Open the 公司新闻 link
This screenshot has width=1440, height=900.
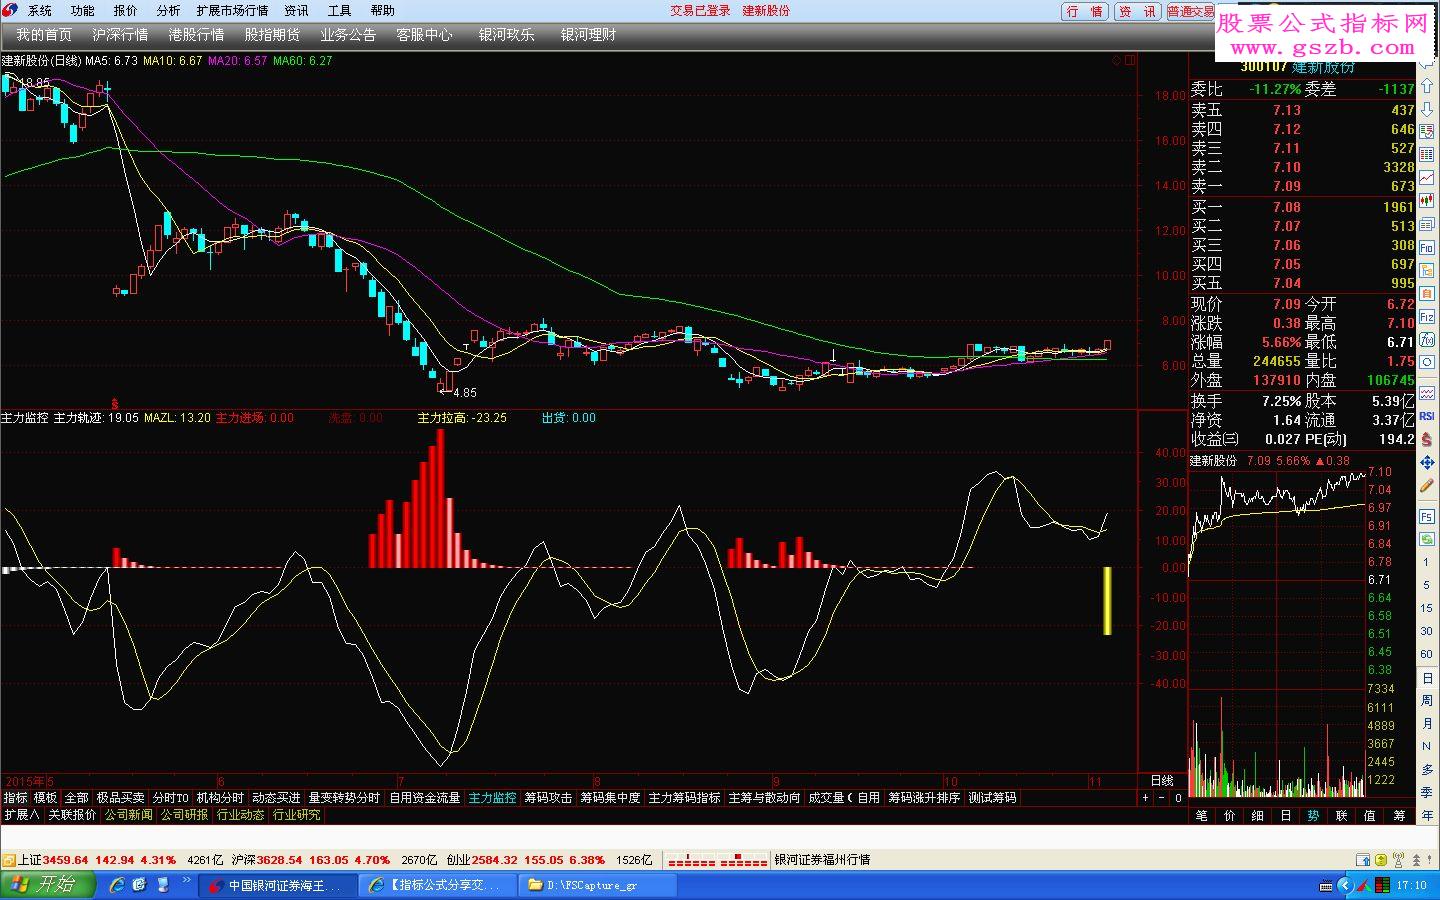[x=129, y=815]
